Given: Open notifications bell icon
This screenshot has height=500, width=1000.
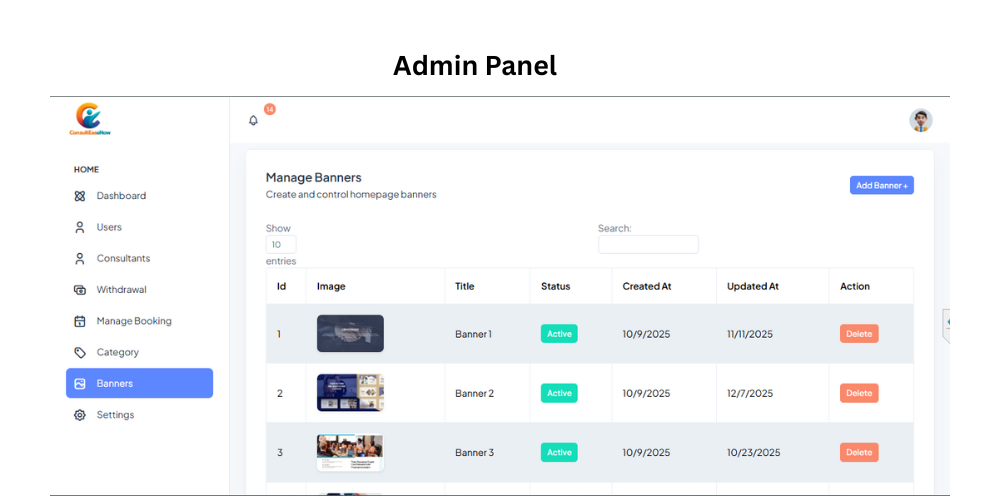Looking at the screenshot, I should pyautogui.click(x=253, y=121).
